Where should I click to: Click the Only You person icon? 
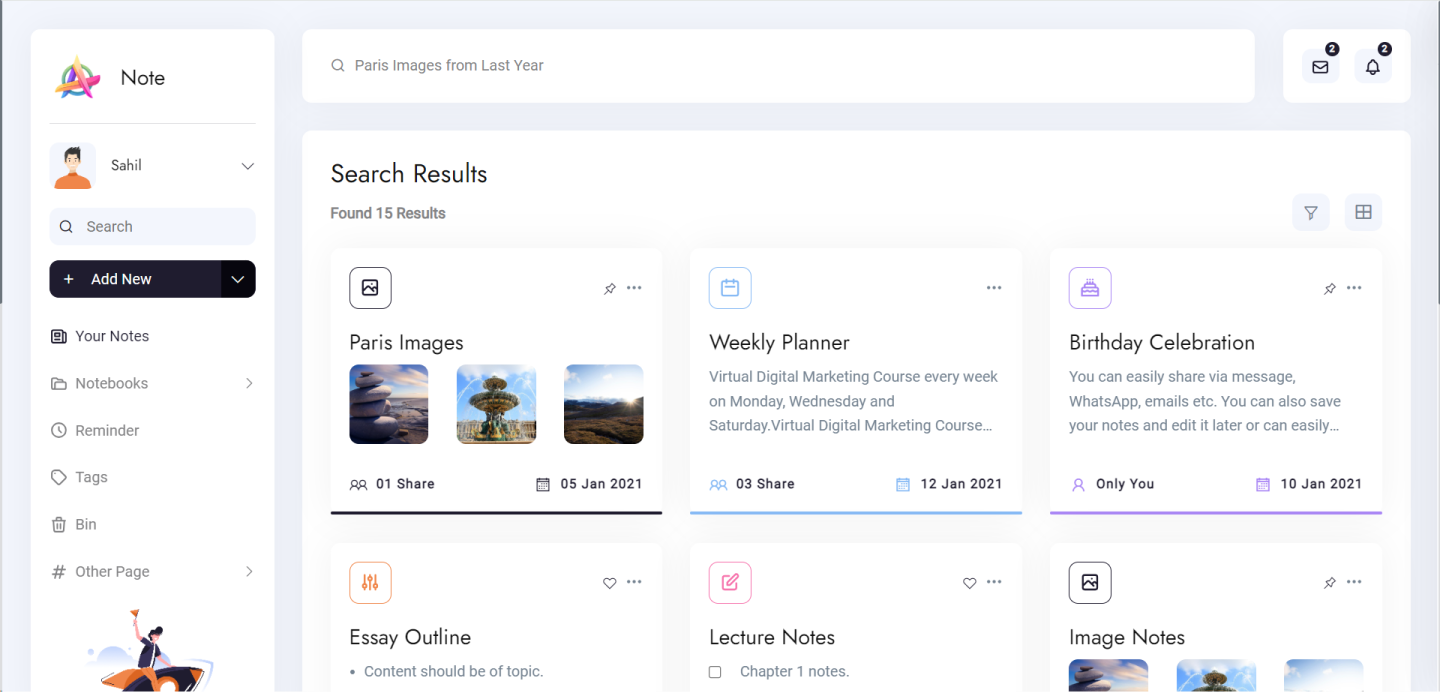click(1078, 485)
